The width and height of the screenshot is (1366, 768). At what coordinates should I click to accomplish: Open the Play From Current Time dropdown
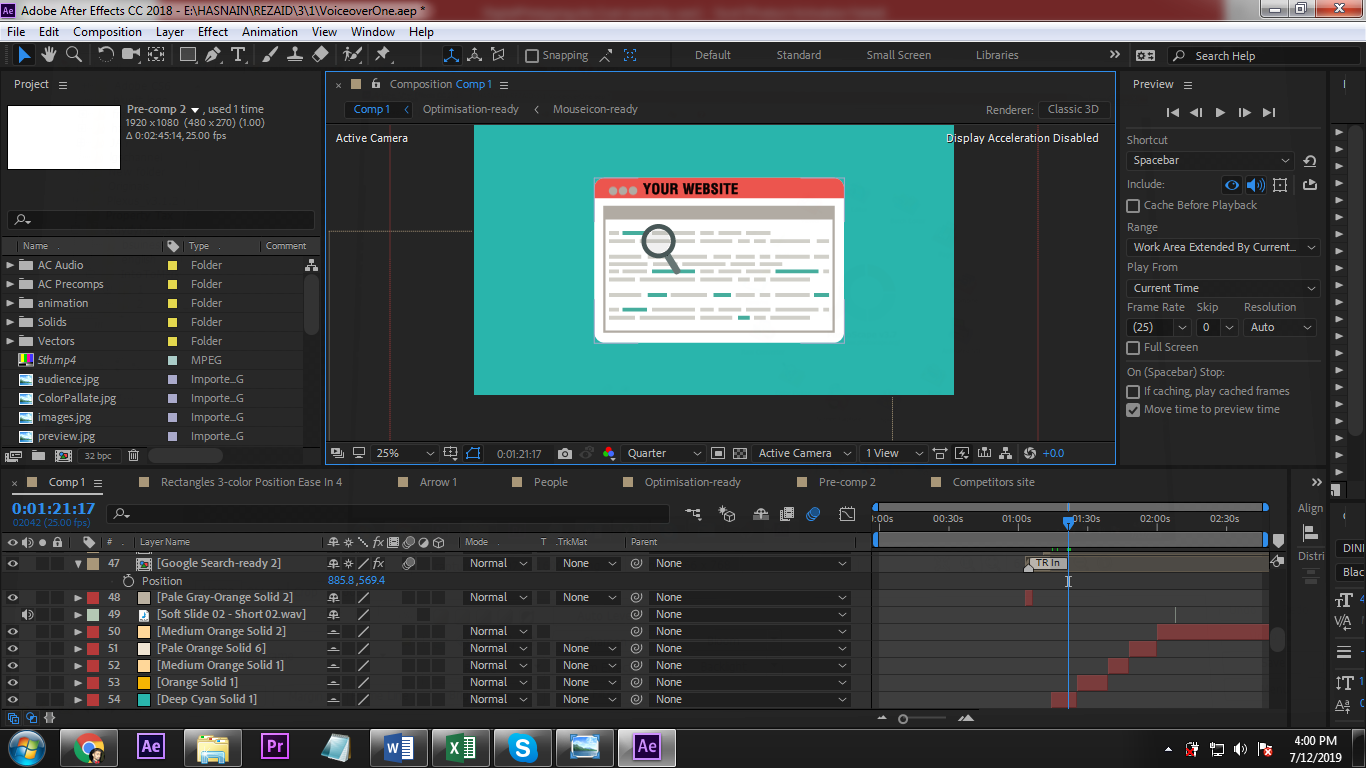tap(1223, 288)
